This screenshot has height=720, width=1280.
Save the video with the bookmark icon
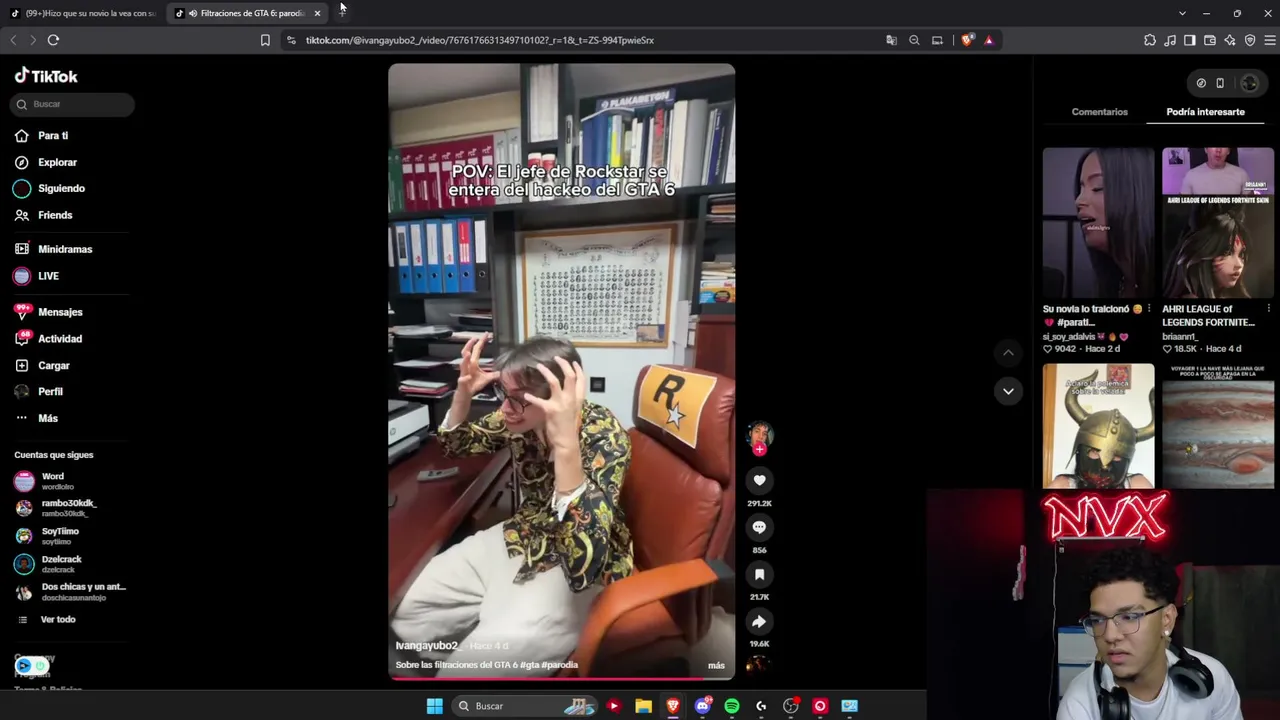pos(759,574)
